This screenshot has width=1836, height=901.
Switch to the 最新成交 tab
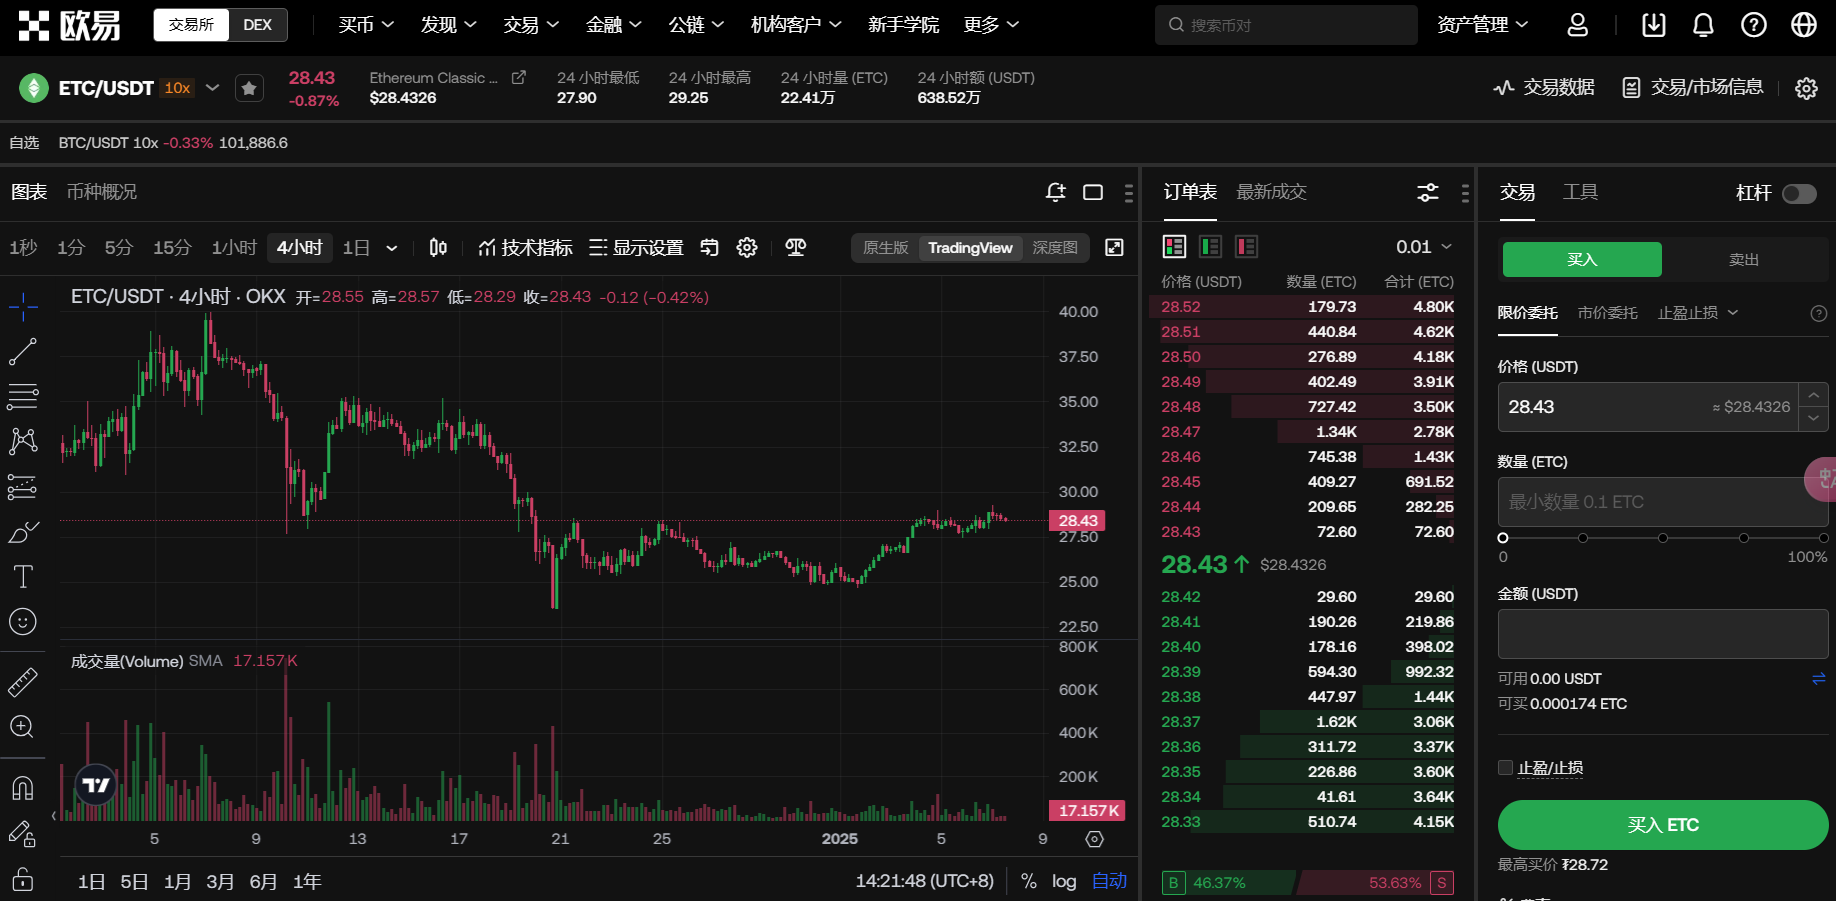tap(1271, 192)
